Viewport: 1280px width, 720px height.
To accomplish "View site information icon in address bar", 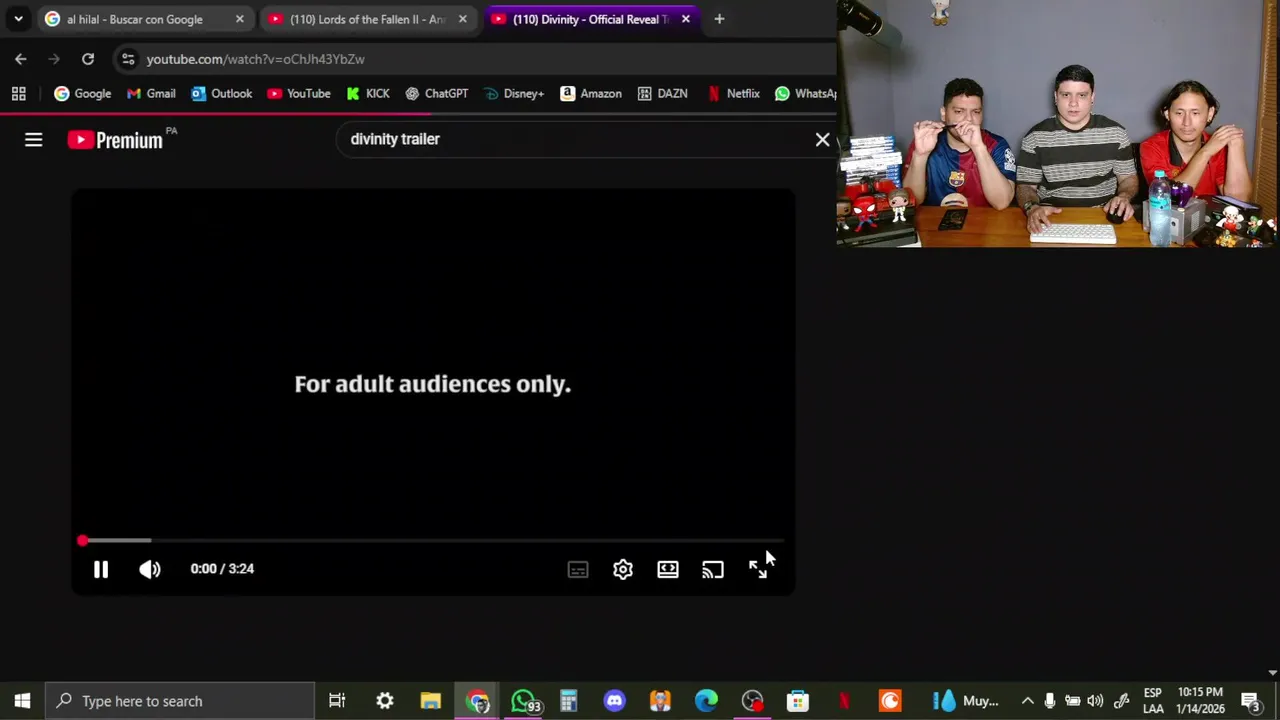I will (128, 59).
